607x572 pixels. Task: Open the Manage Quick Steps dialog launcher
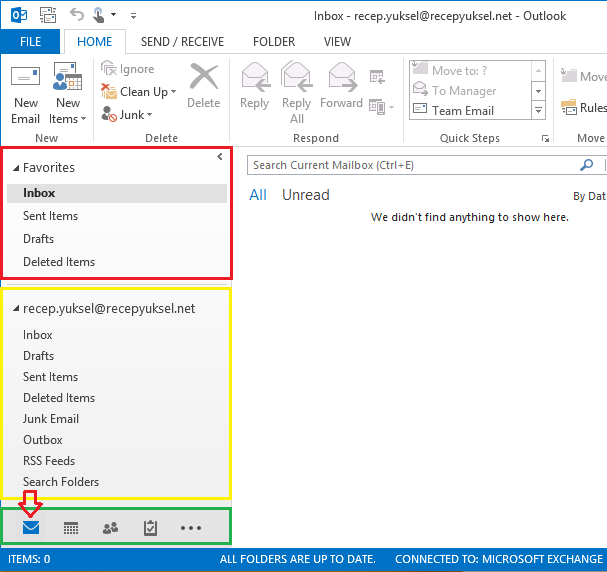click(x=545, y=139)
